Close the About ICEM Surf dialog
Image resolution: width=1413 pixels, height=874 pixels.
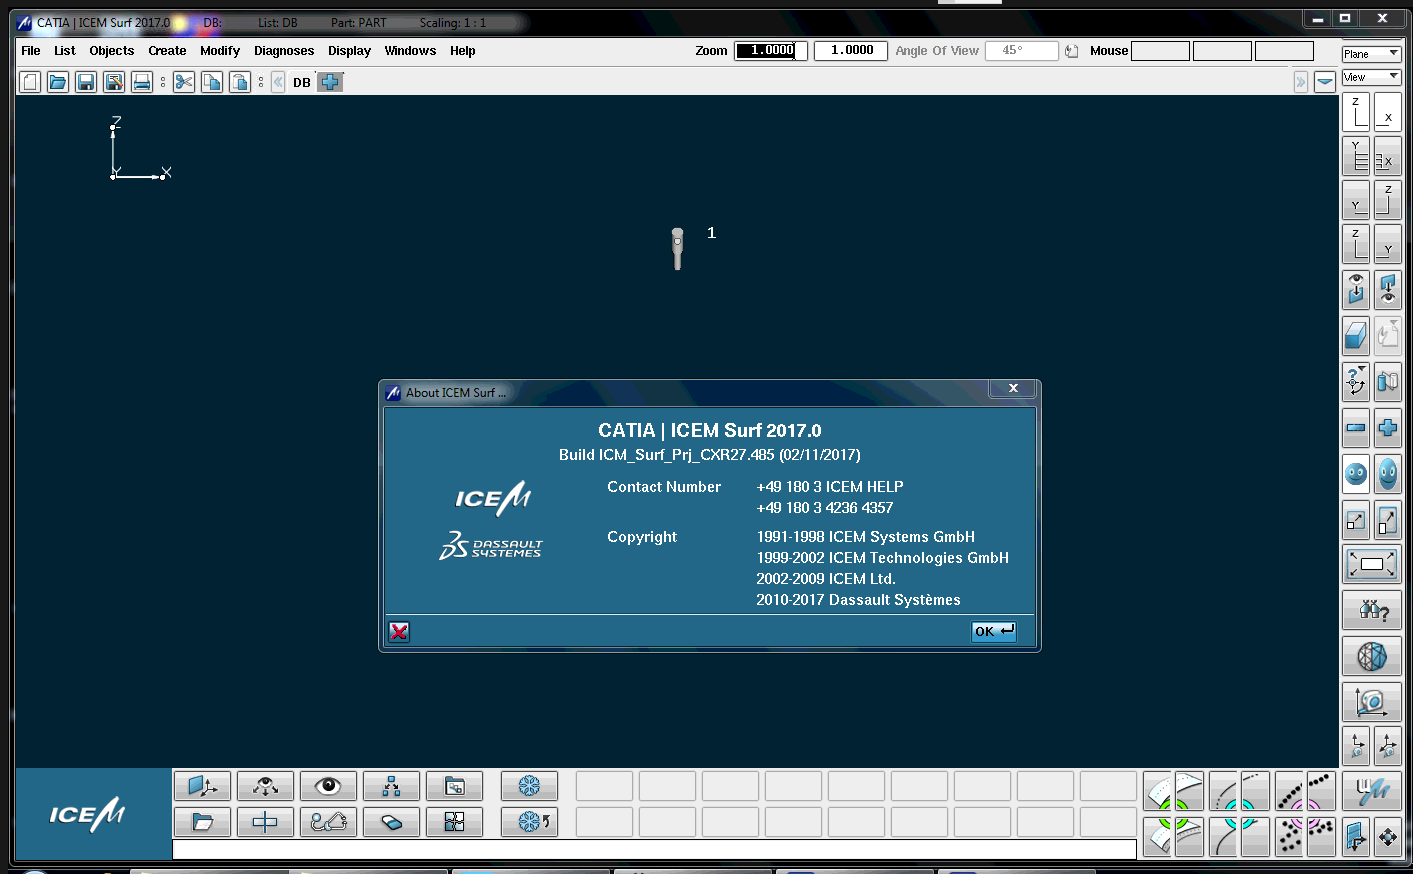(1013, 389)
